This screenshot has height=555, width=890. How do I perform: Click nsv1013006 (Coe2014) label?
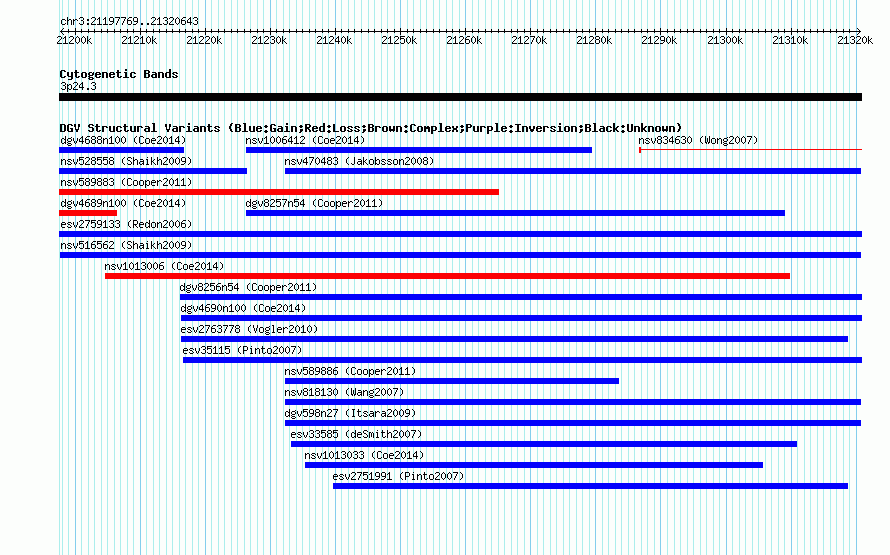pos(164,266)
